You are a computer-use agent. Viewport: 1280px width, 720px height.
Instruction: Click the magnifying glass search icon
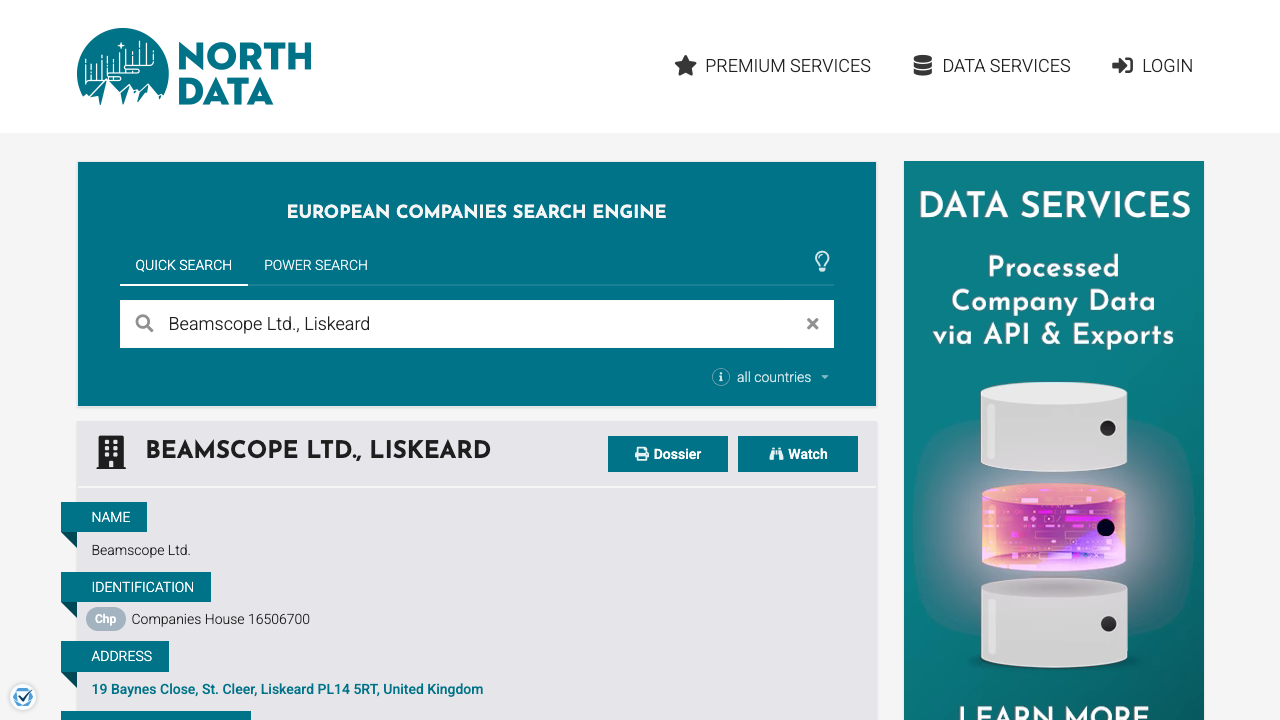coord(144,323)
